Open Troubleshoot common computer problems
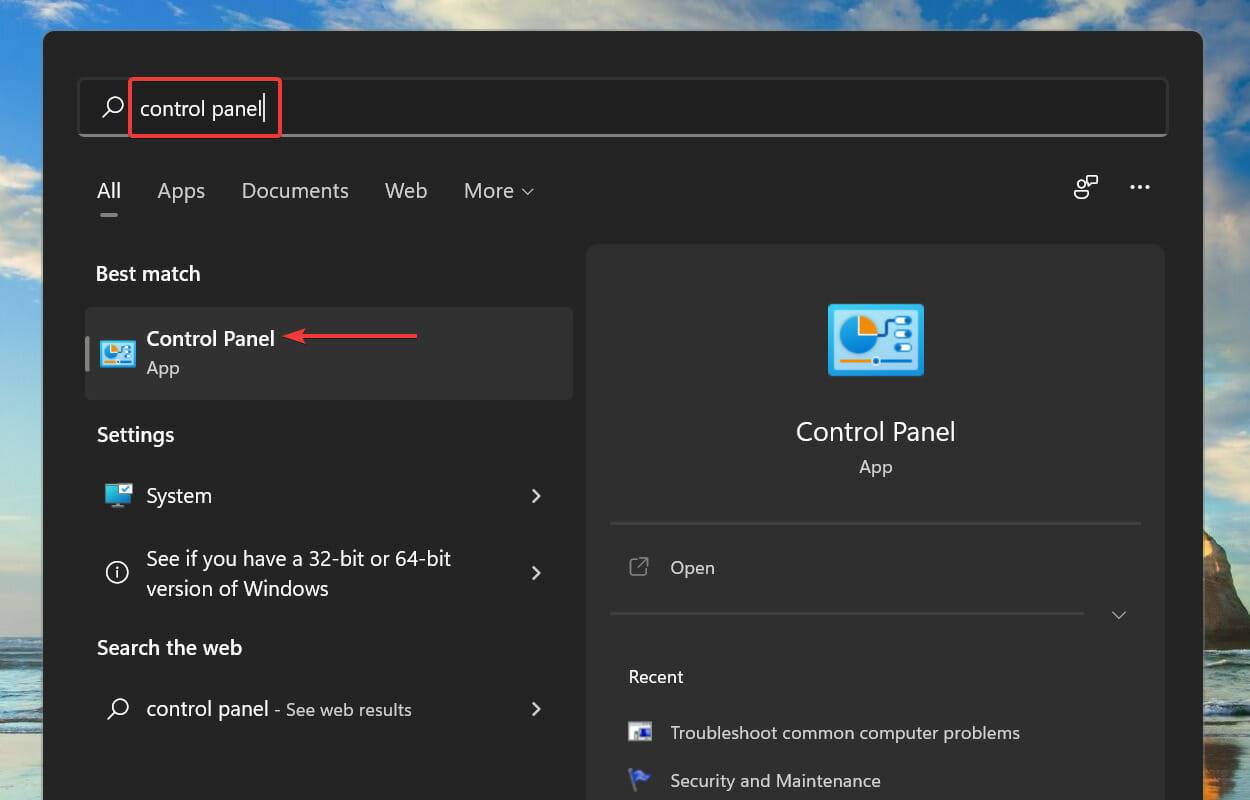The width and height of the screenshot is (1250, 800). click(x=843, y=732)
